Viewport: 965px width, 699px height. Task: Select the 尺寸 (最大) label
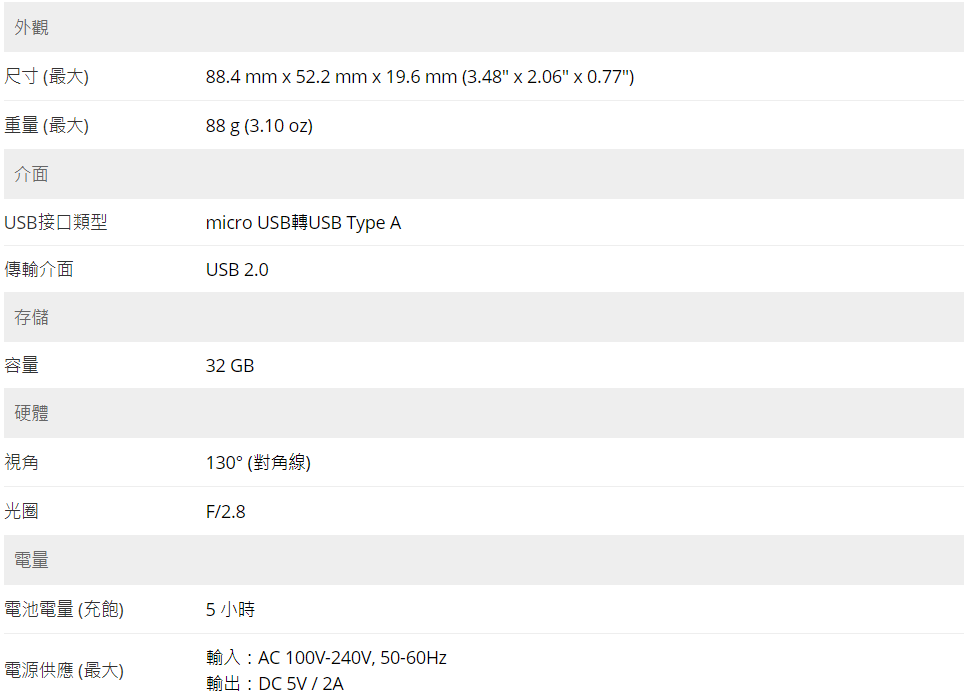coord(47,76)
